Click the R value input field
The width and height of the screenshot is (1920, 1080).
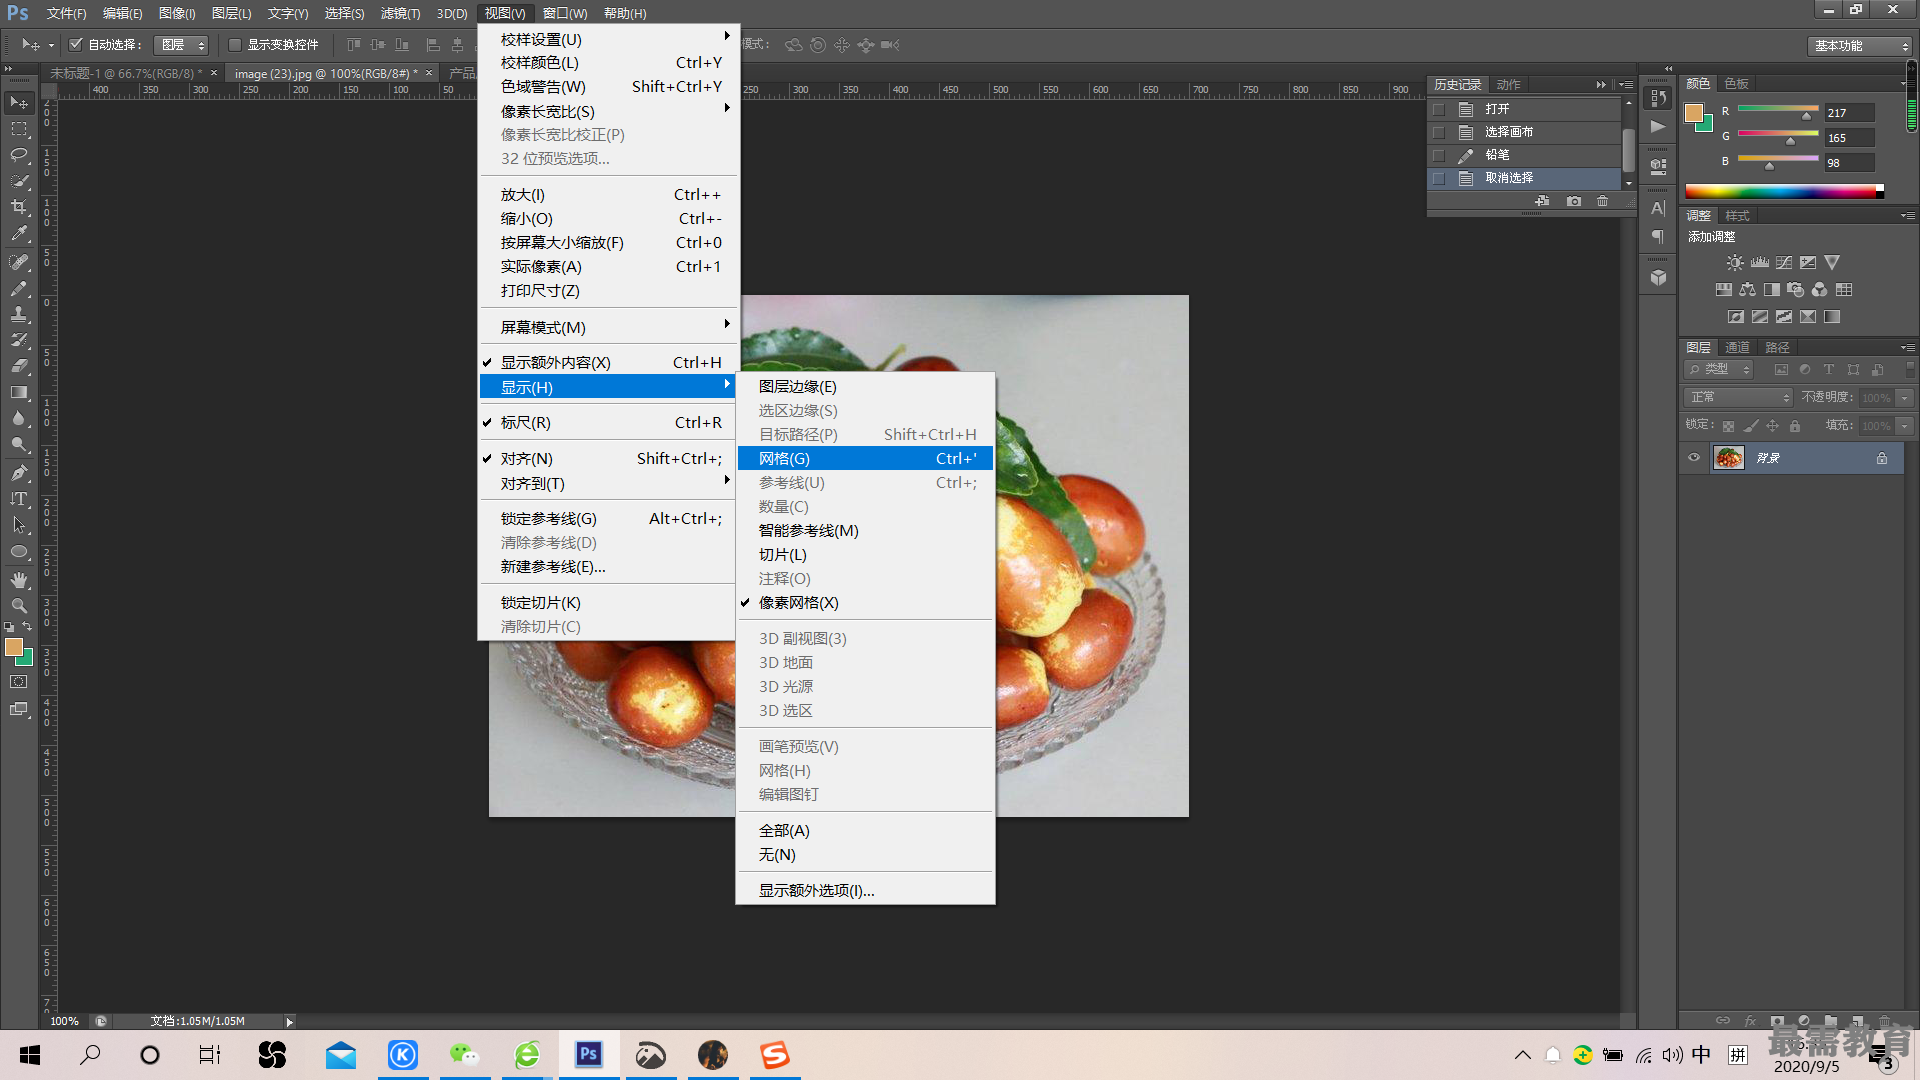(1849, 113)
